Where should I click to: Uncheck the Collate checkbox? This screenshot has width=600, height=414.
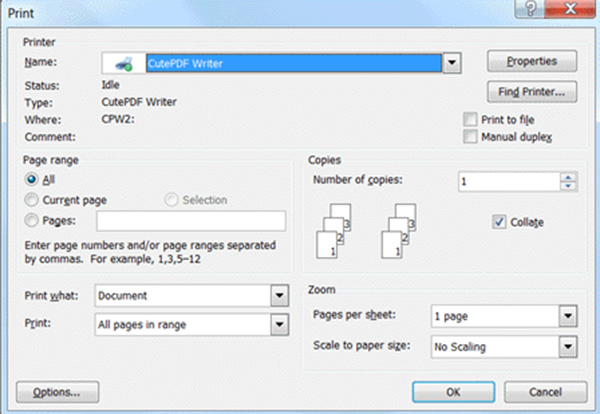pos(499,222)
